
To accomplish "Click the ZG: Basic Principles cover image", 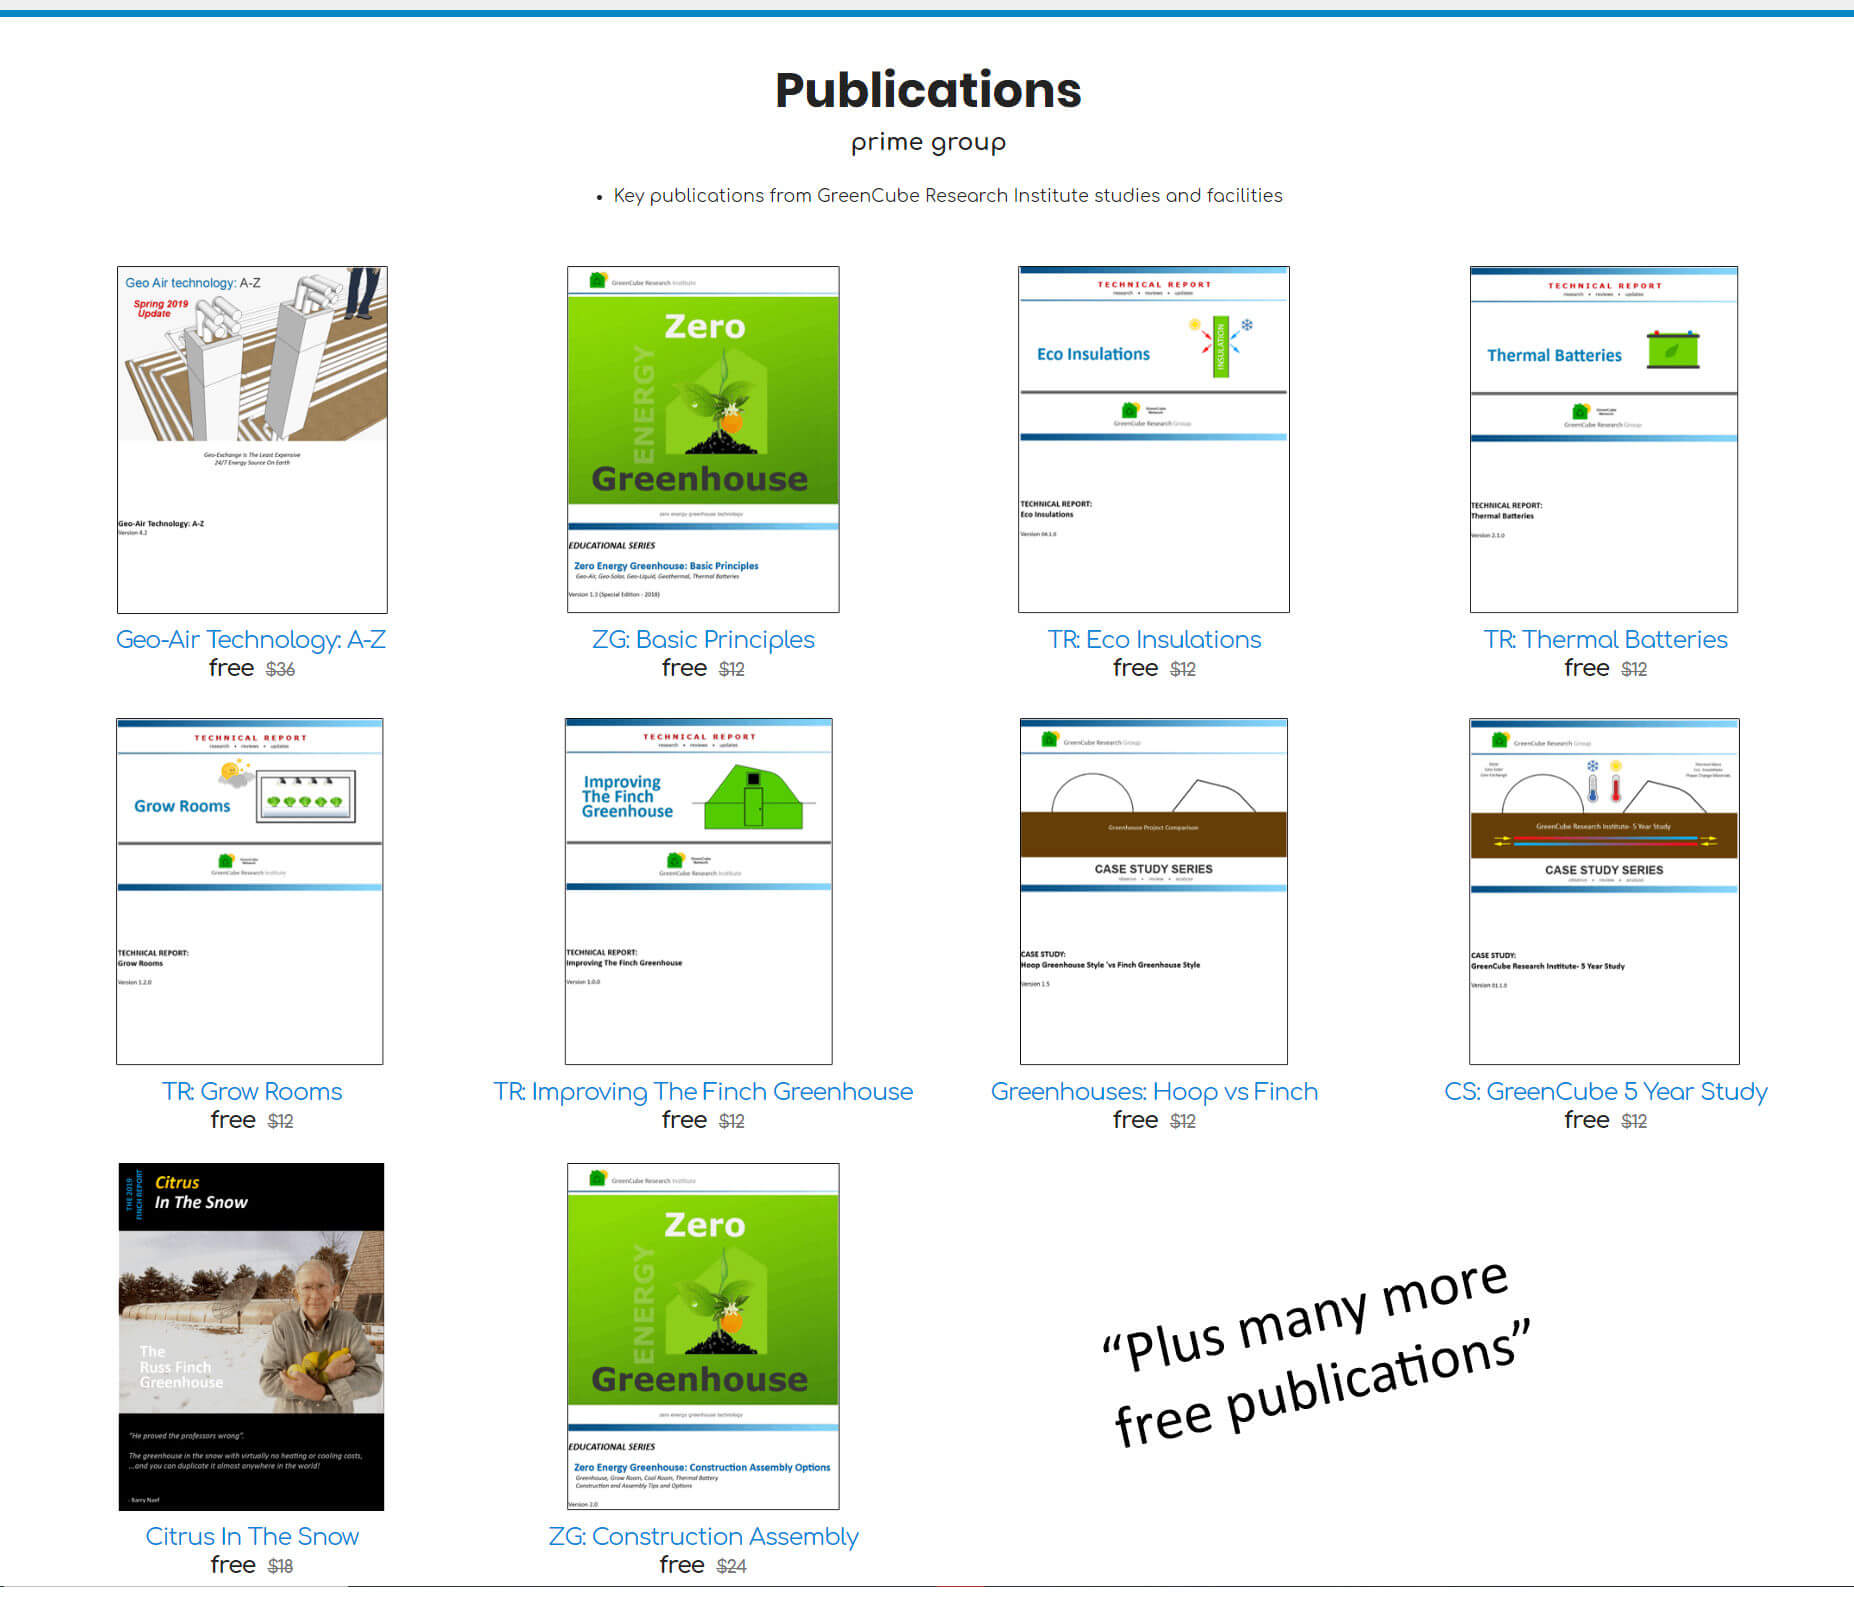I will pyautogui.click(x=703, y=439).
